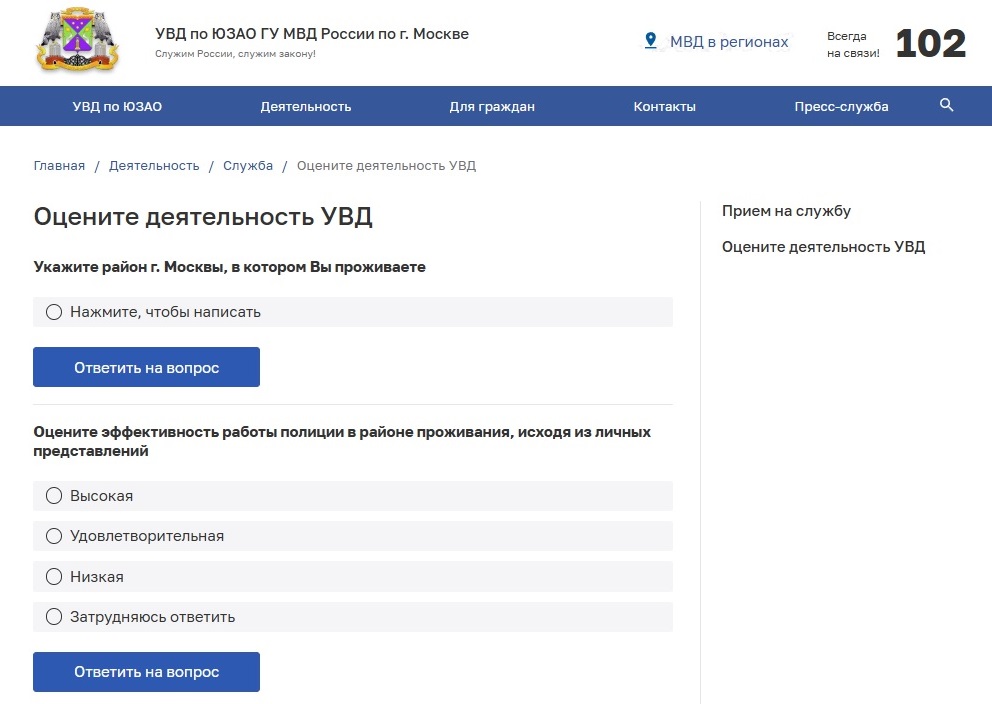Screen dimensions: 992x704
Task: Click the 'МВД в регионах' link
Action: click(x=728, y=42)
